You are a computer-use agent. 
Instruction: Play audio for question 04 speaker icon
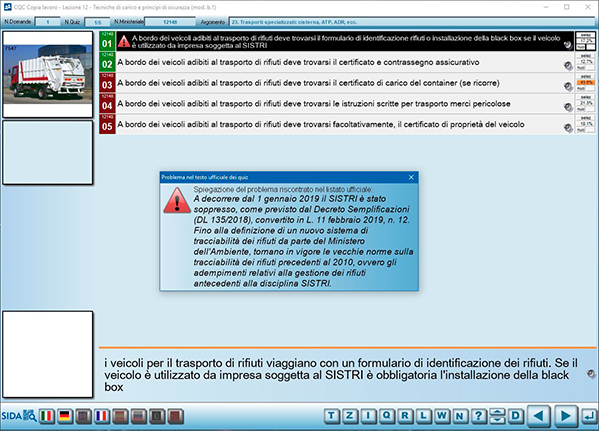point(568,107)
